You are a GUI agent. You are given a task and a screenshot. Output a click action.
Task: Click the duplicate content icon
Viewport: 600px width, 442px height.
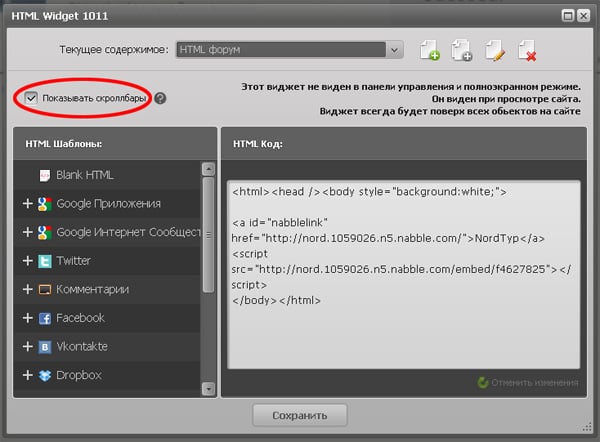coord(461,50)
